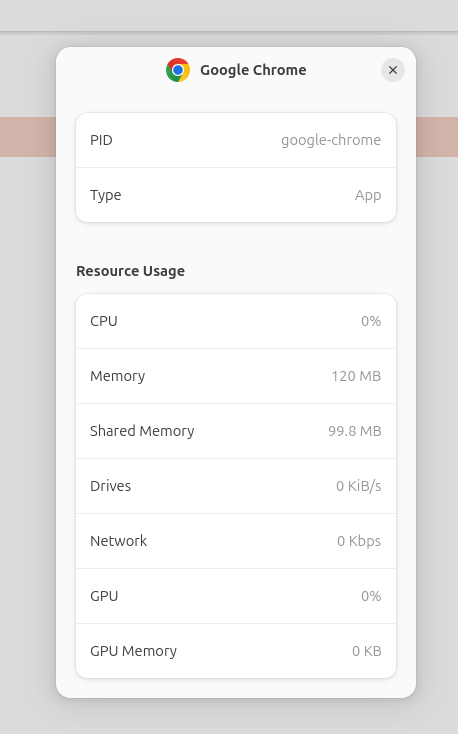This screenshot has height=734, width=458.
Task: Click the 0 Kbps network value
Action: (359, 541)
